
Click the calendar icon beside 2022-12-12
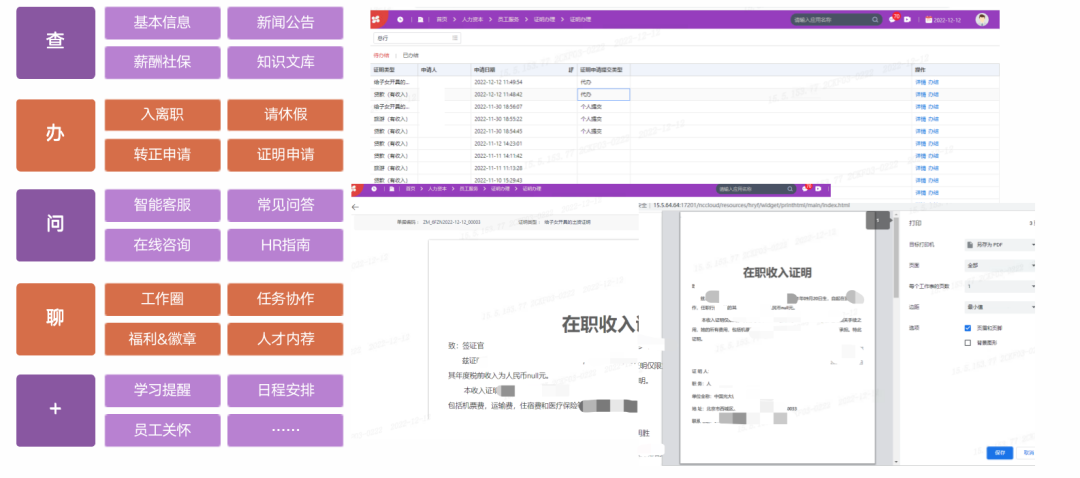[x=929, y=19]
